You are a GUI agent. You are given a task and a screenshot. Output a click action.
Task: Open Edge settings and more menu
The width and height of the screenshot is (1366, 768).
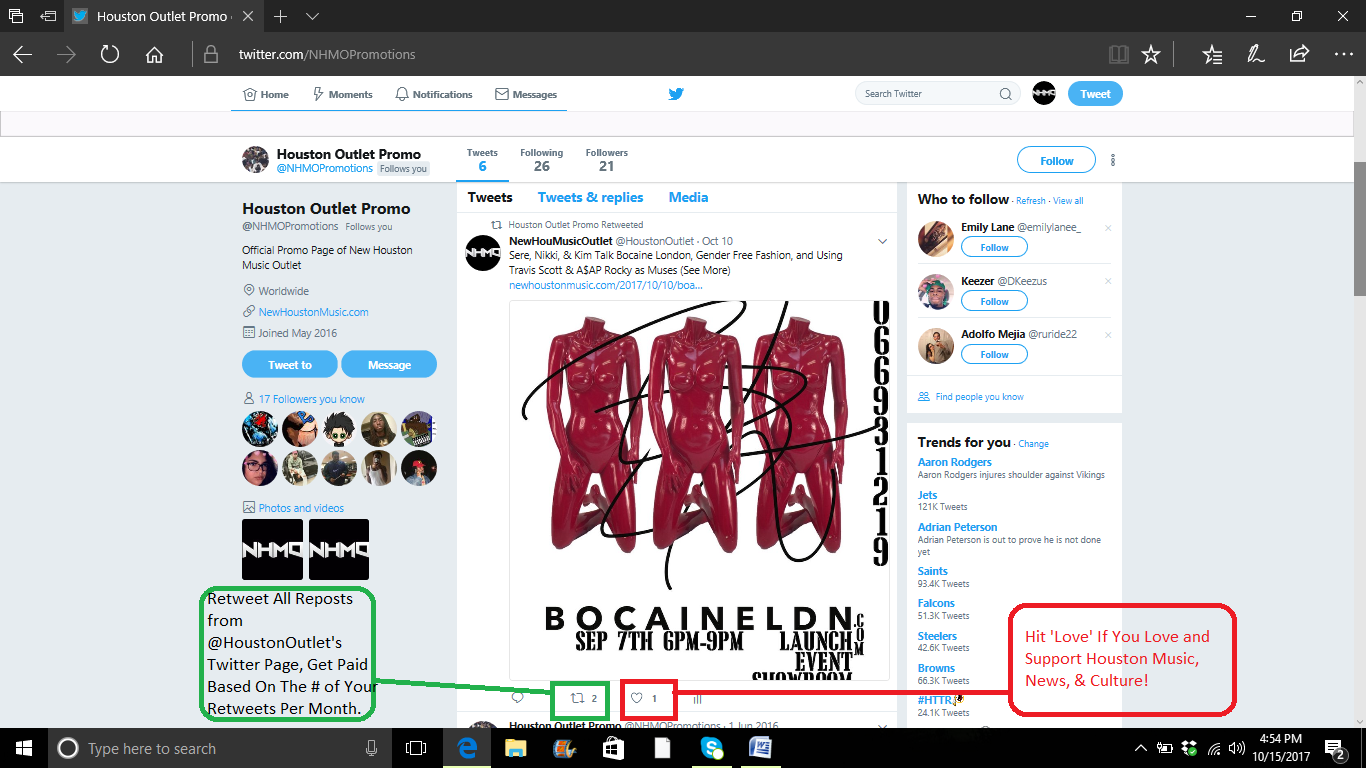tap(1343, 54)
